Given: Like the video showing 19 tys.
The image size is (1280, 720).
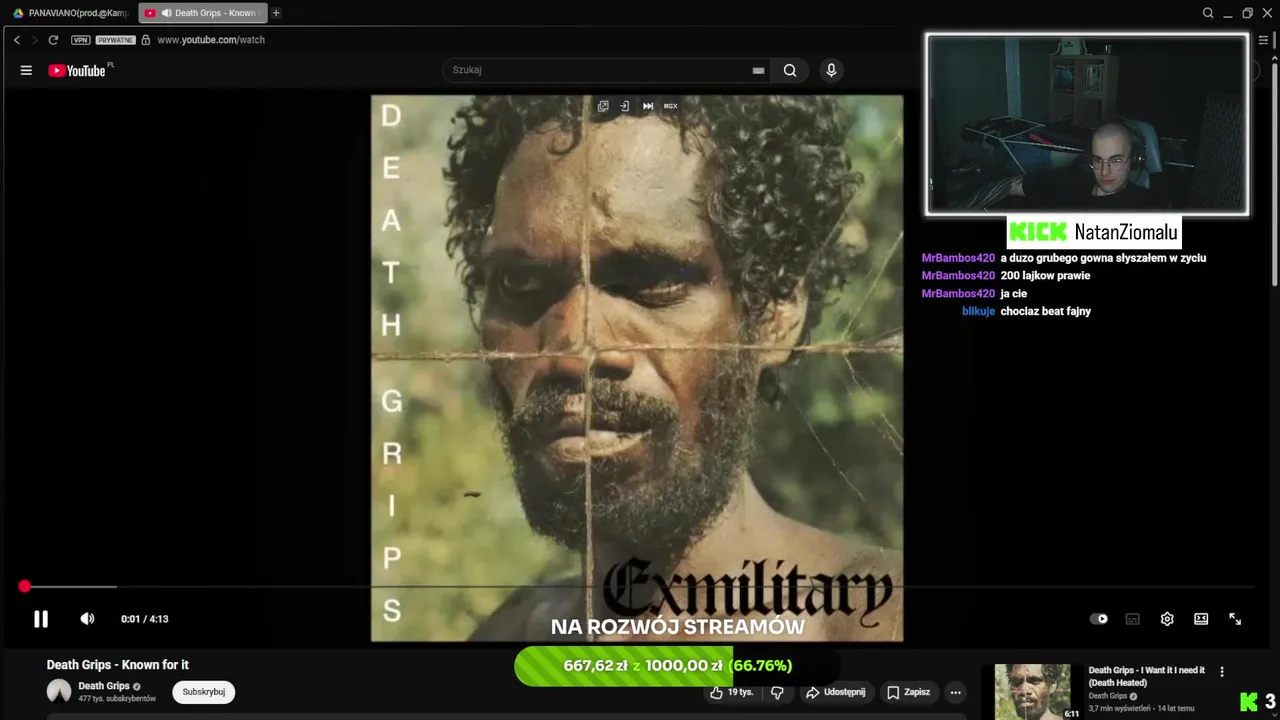Looking at the screenshot, I should (x=731, y=692).
